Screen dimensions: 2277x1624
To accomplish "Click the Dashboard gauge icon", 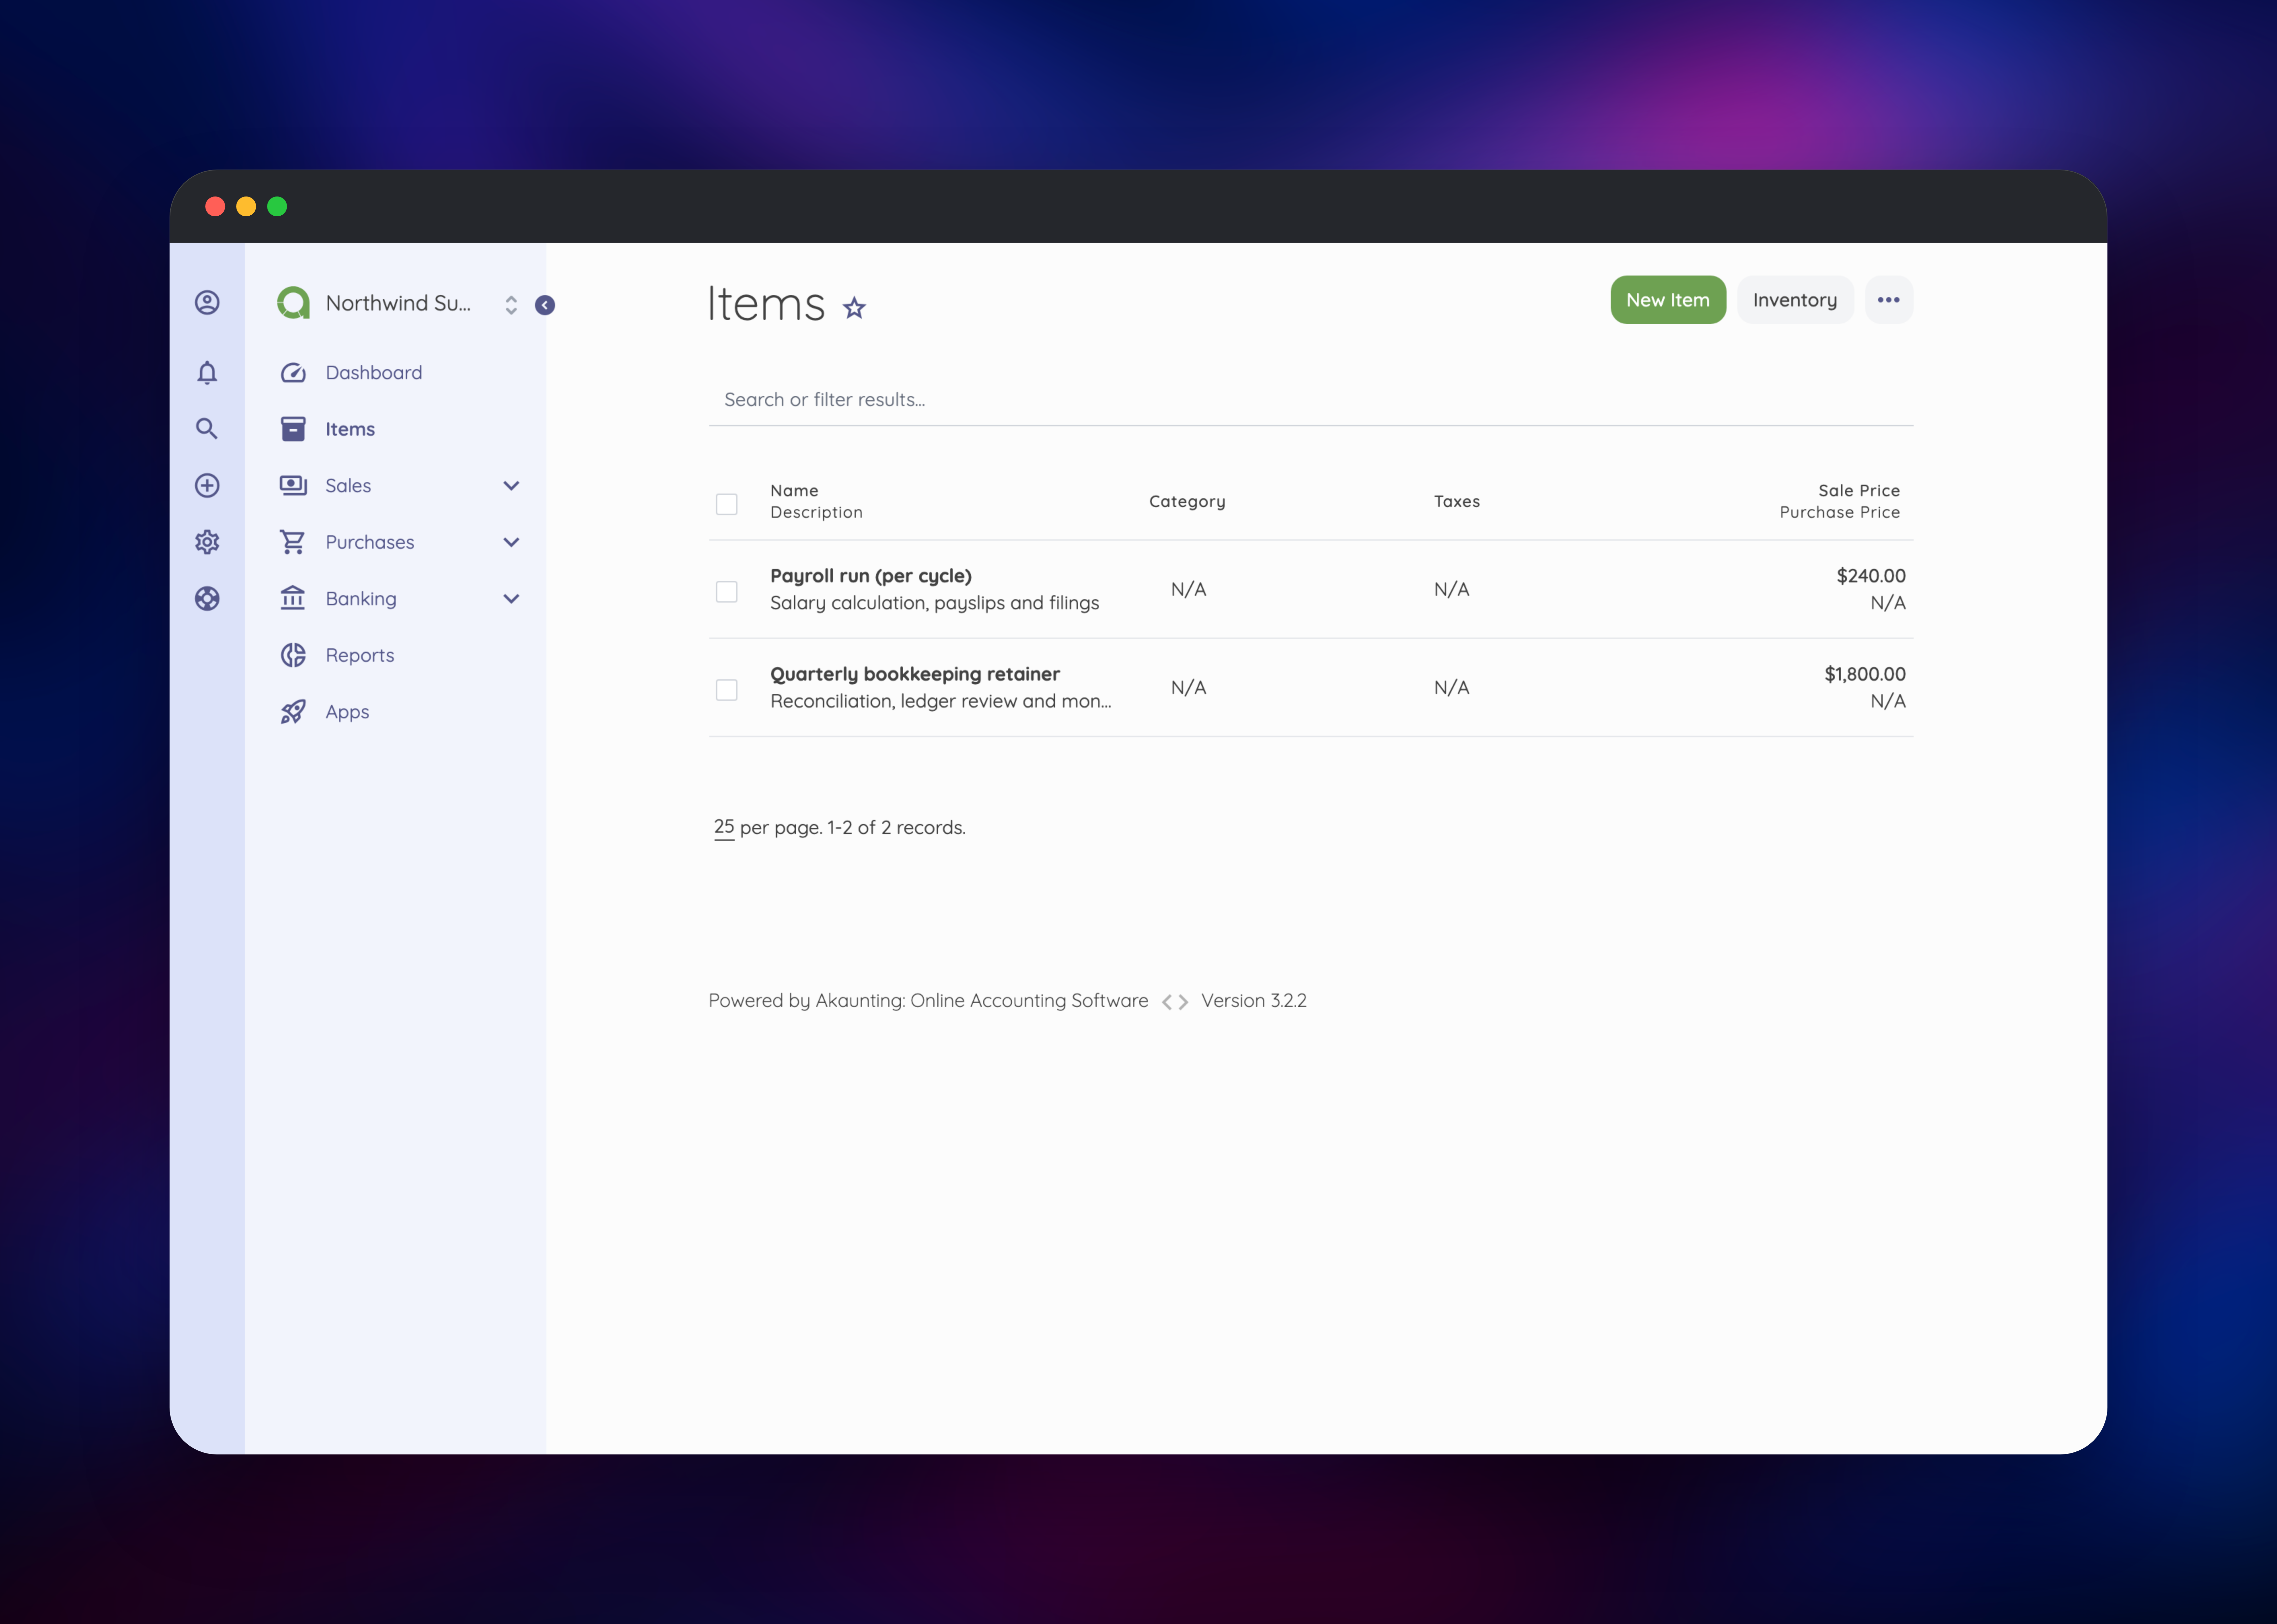I will [293, 373].
